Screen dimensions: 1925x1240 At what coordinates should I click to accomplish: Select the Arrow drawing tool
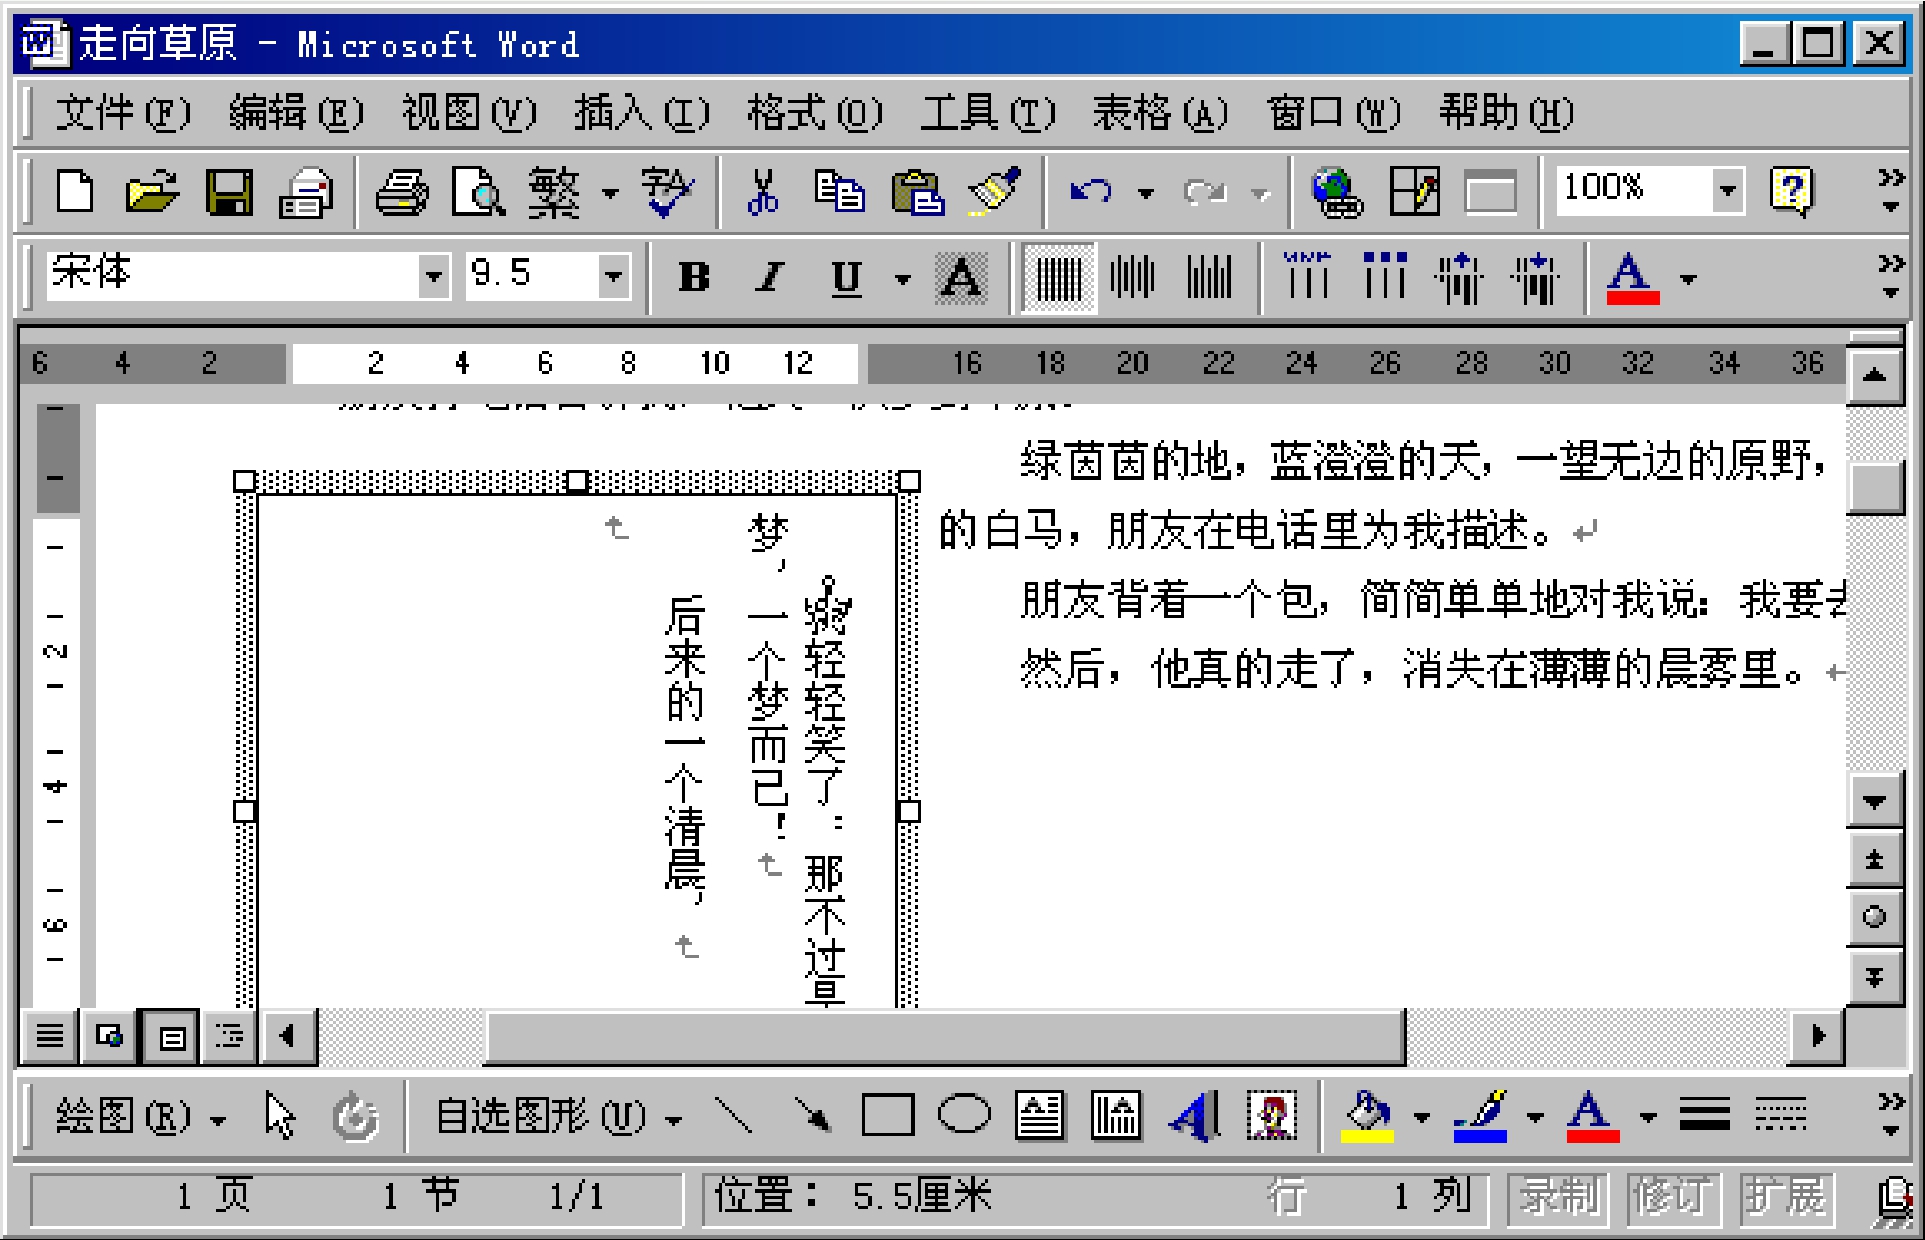[812, 1116]
